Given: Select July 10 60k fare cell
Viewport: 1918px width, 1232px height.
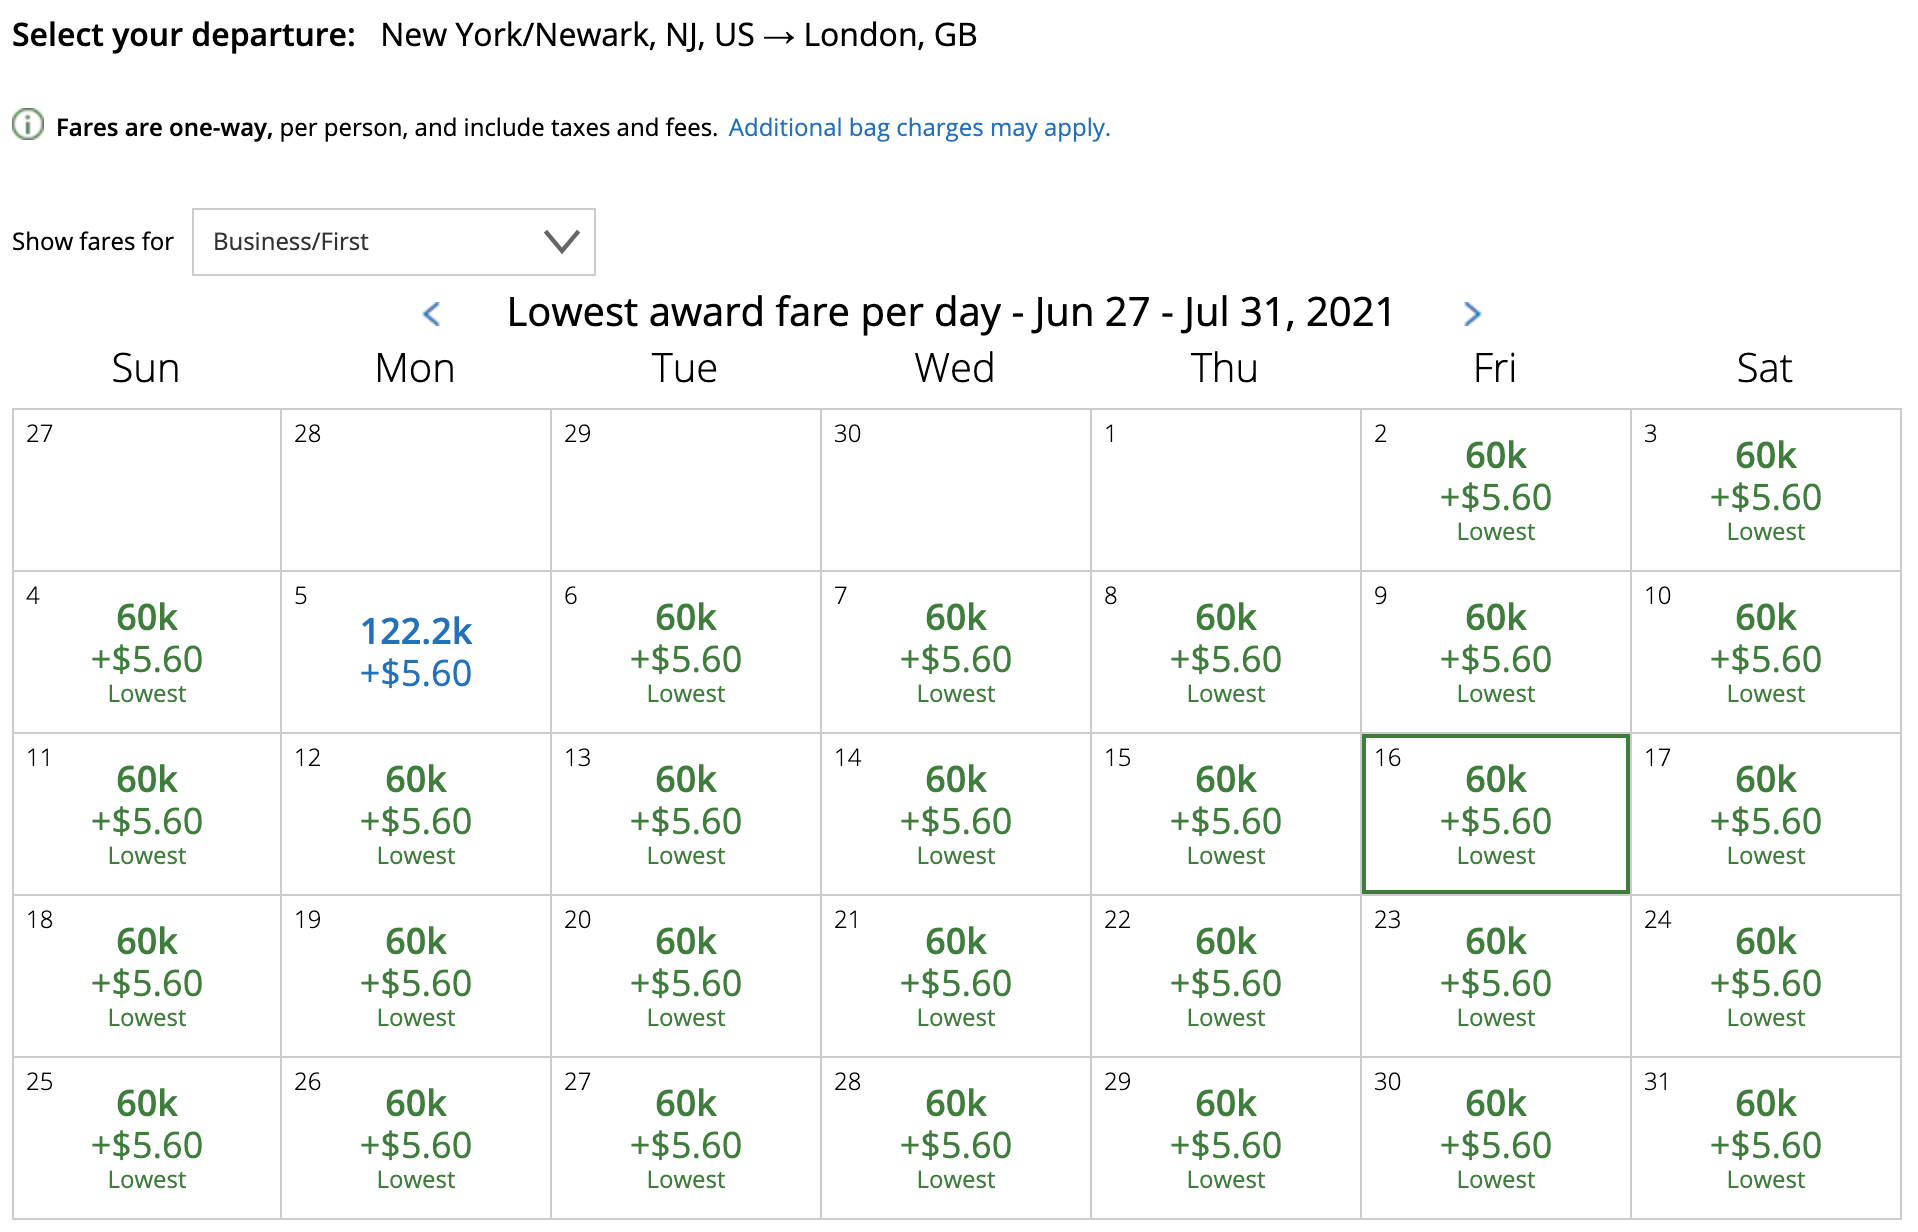Looking at the screenshot, I should [1765, 652].
